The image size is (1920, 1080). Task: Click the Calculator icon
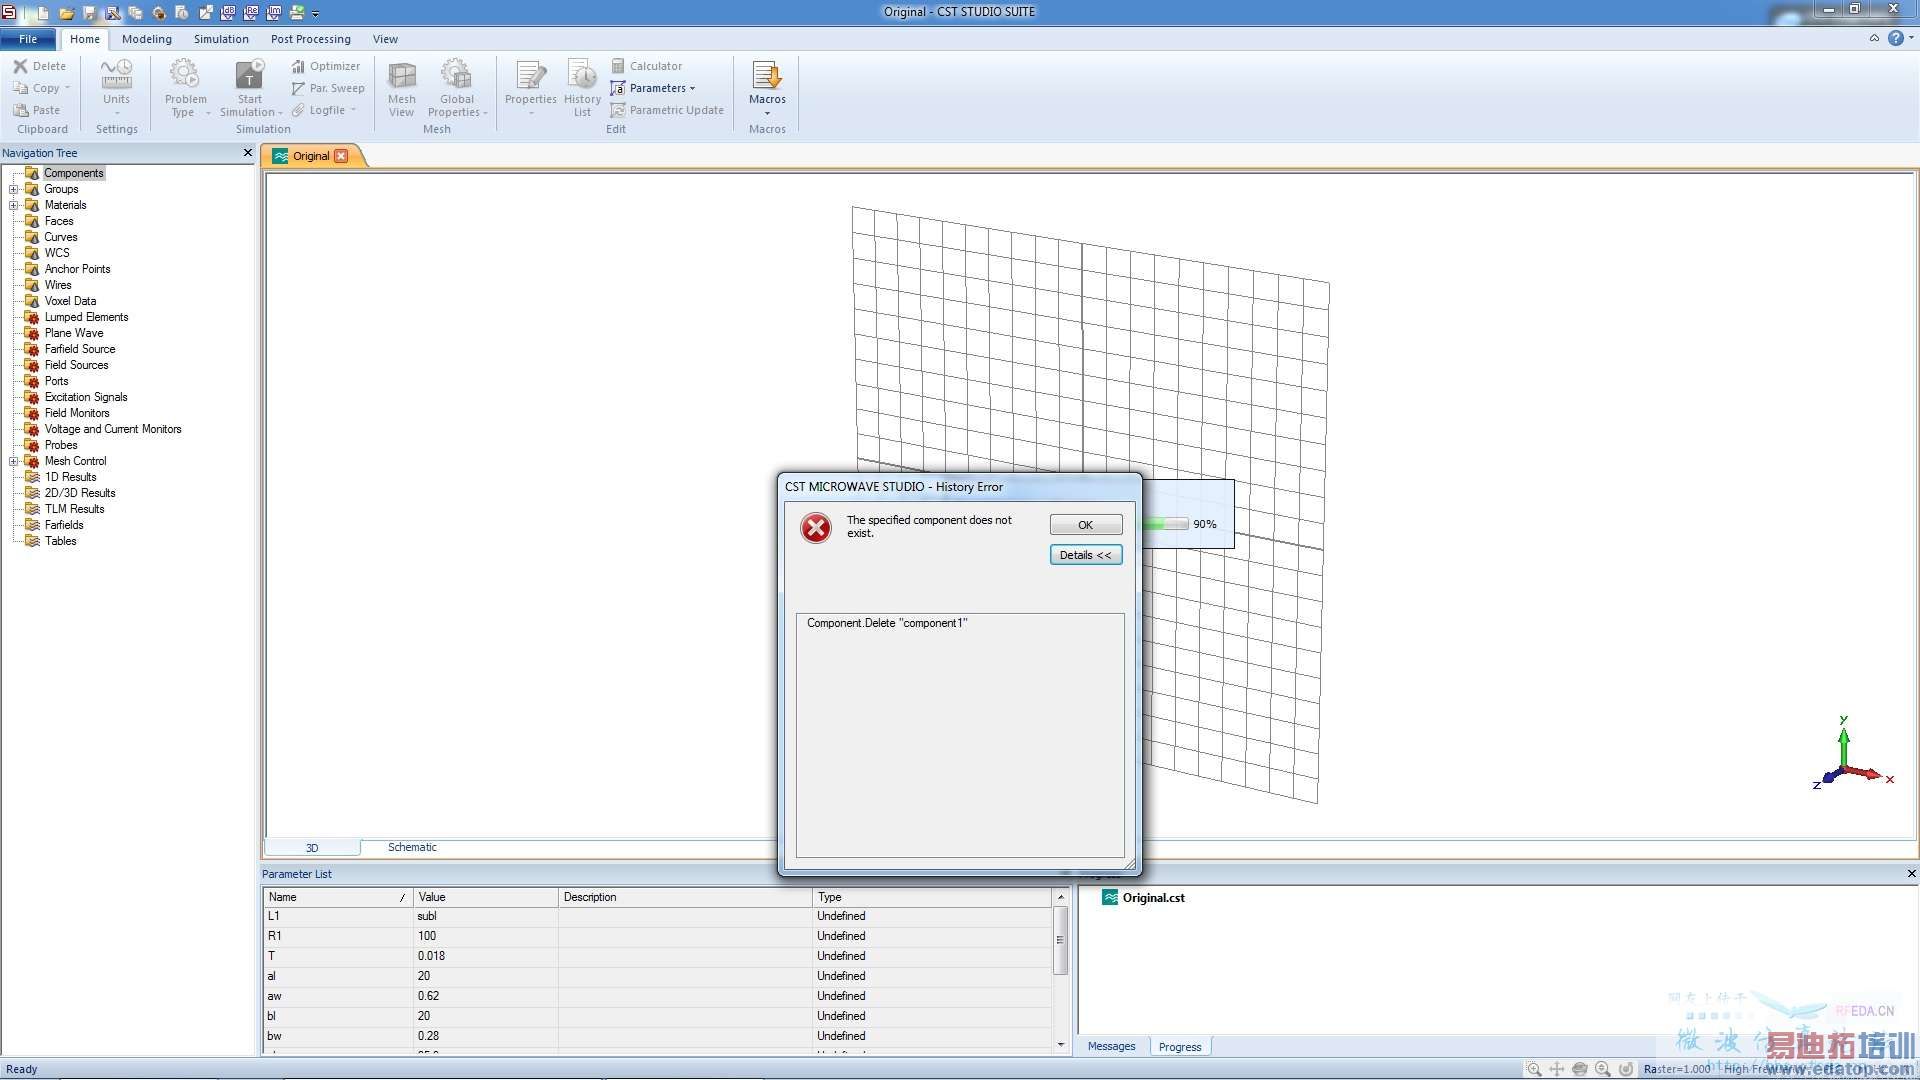[618, 66]
